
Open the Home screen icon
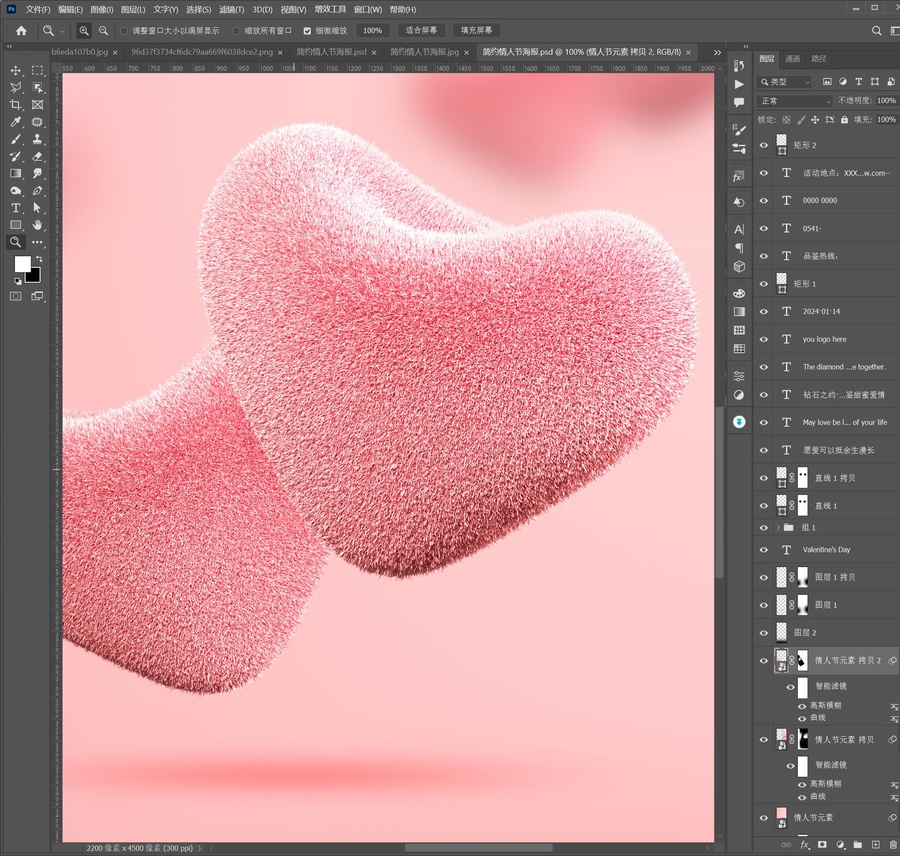(21, 30)
